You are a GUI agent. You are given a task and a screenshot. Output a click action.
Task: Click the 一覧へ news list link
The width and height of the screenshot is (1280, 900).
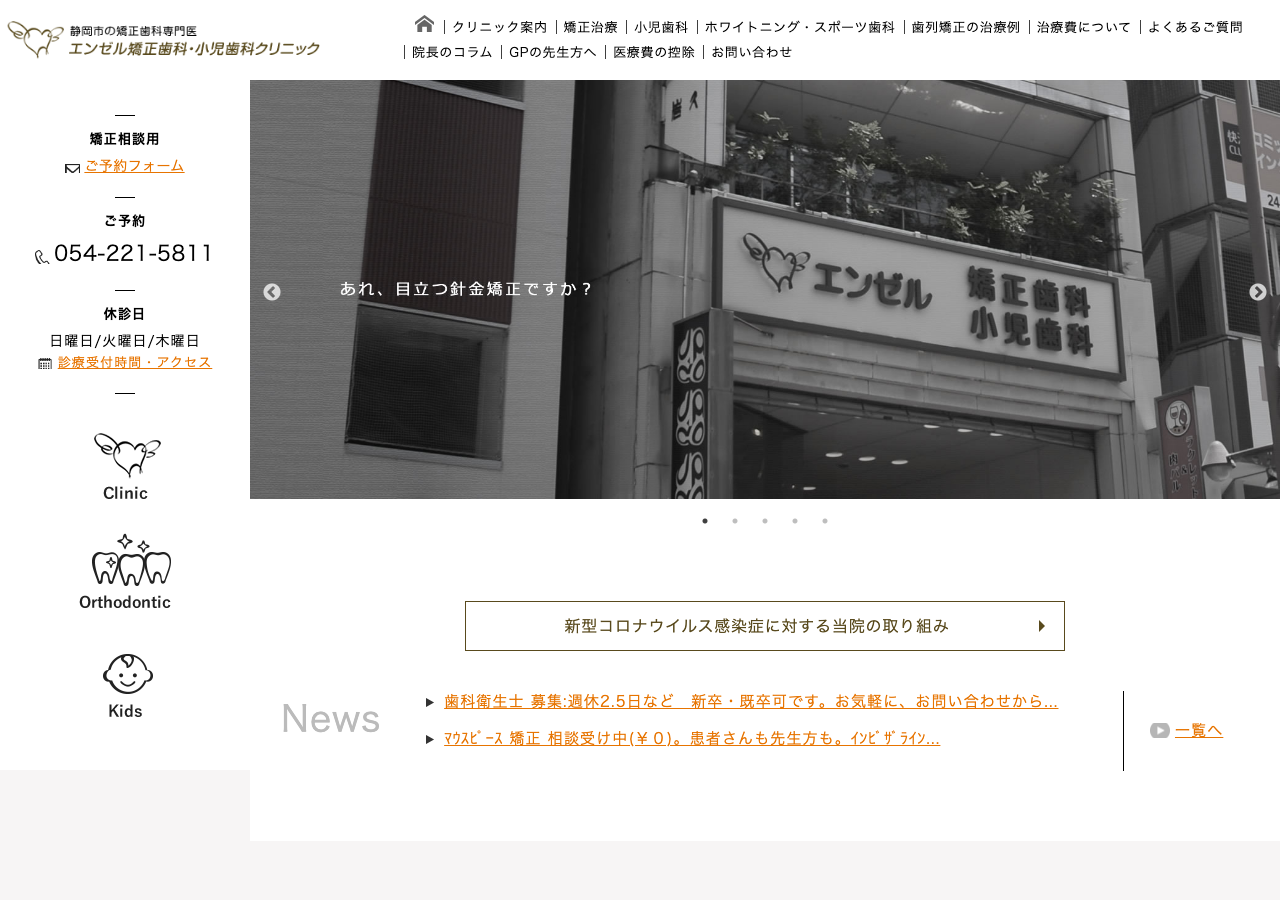1199,731
